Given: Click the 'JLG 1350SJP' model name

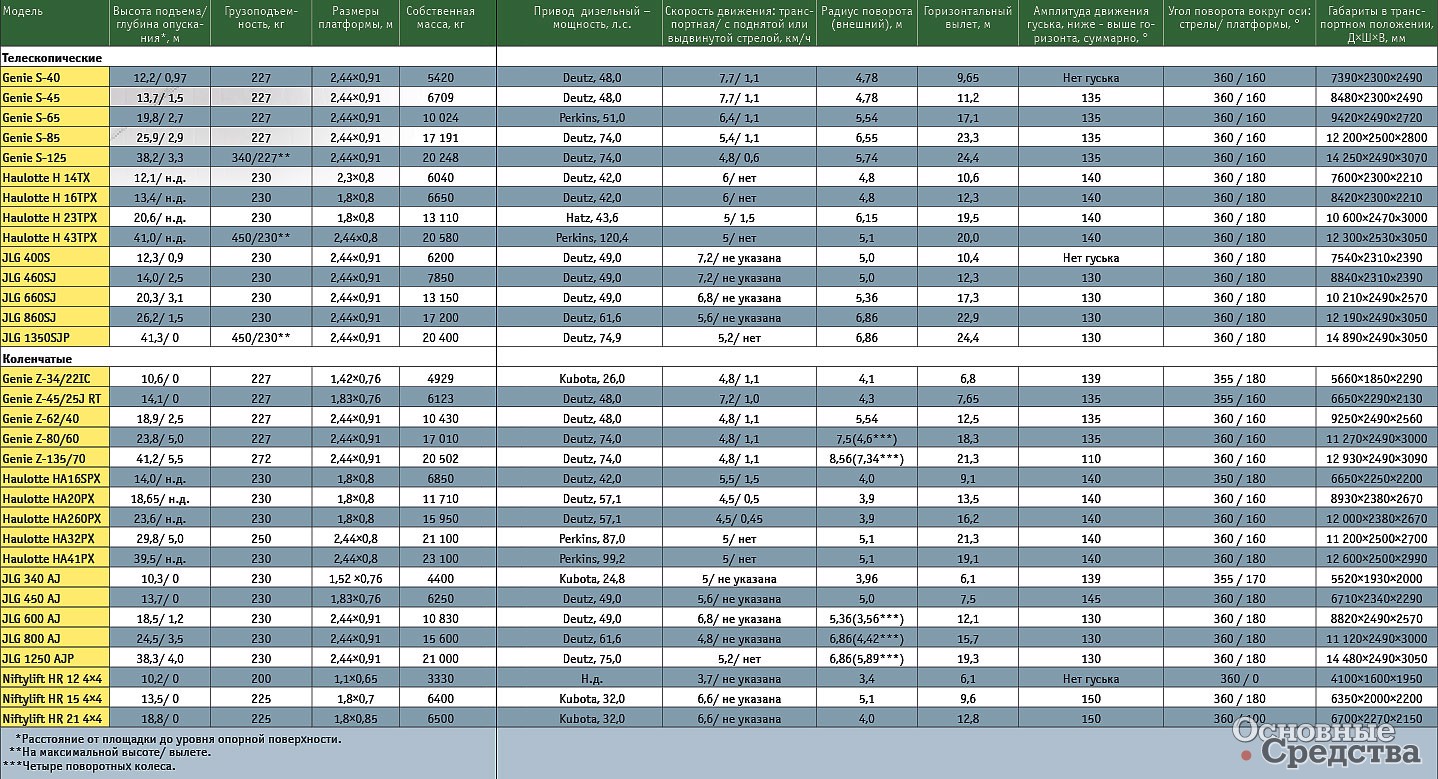Looking at the screenshot, I should [x=36, y=337].
